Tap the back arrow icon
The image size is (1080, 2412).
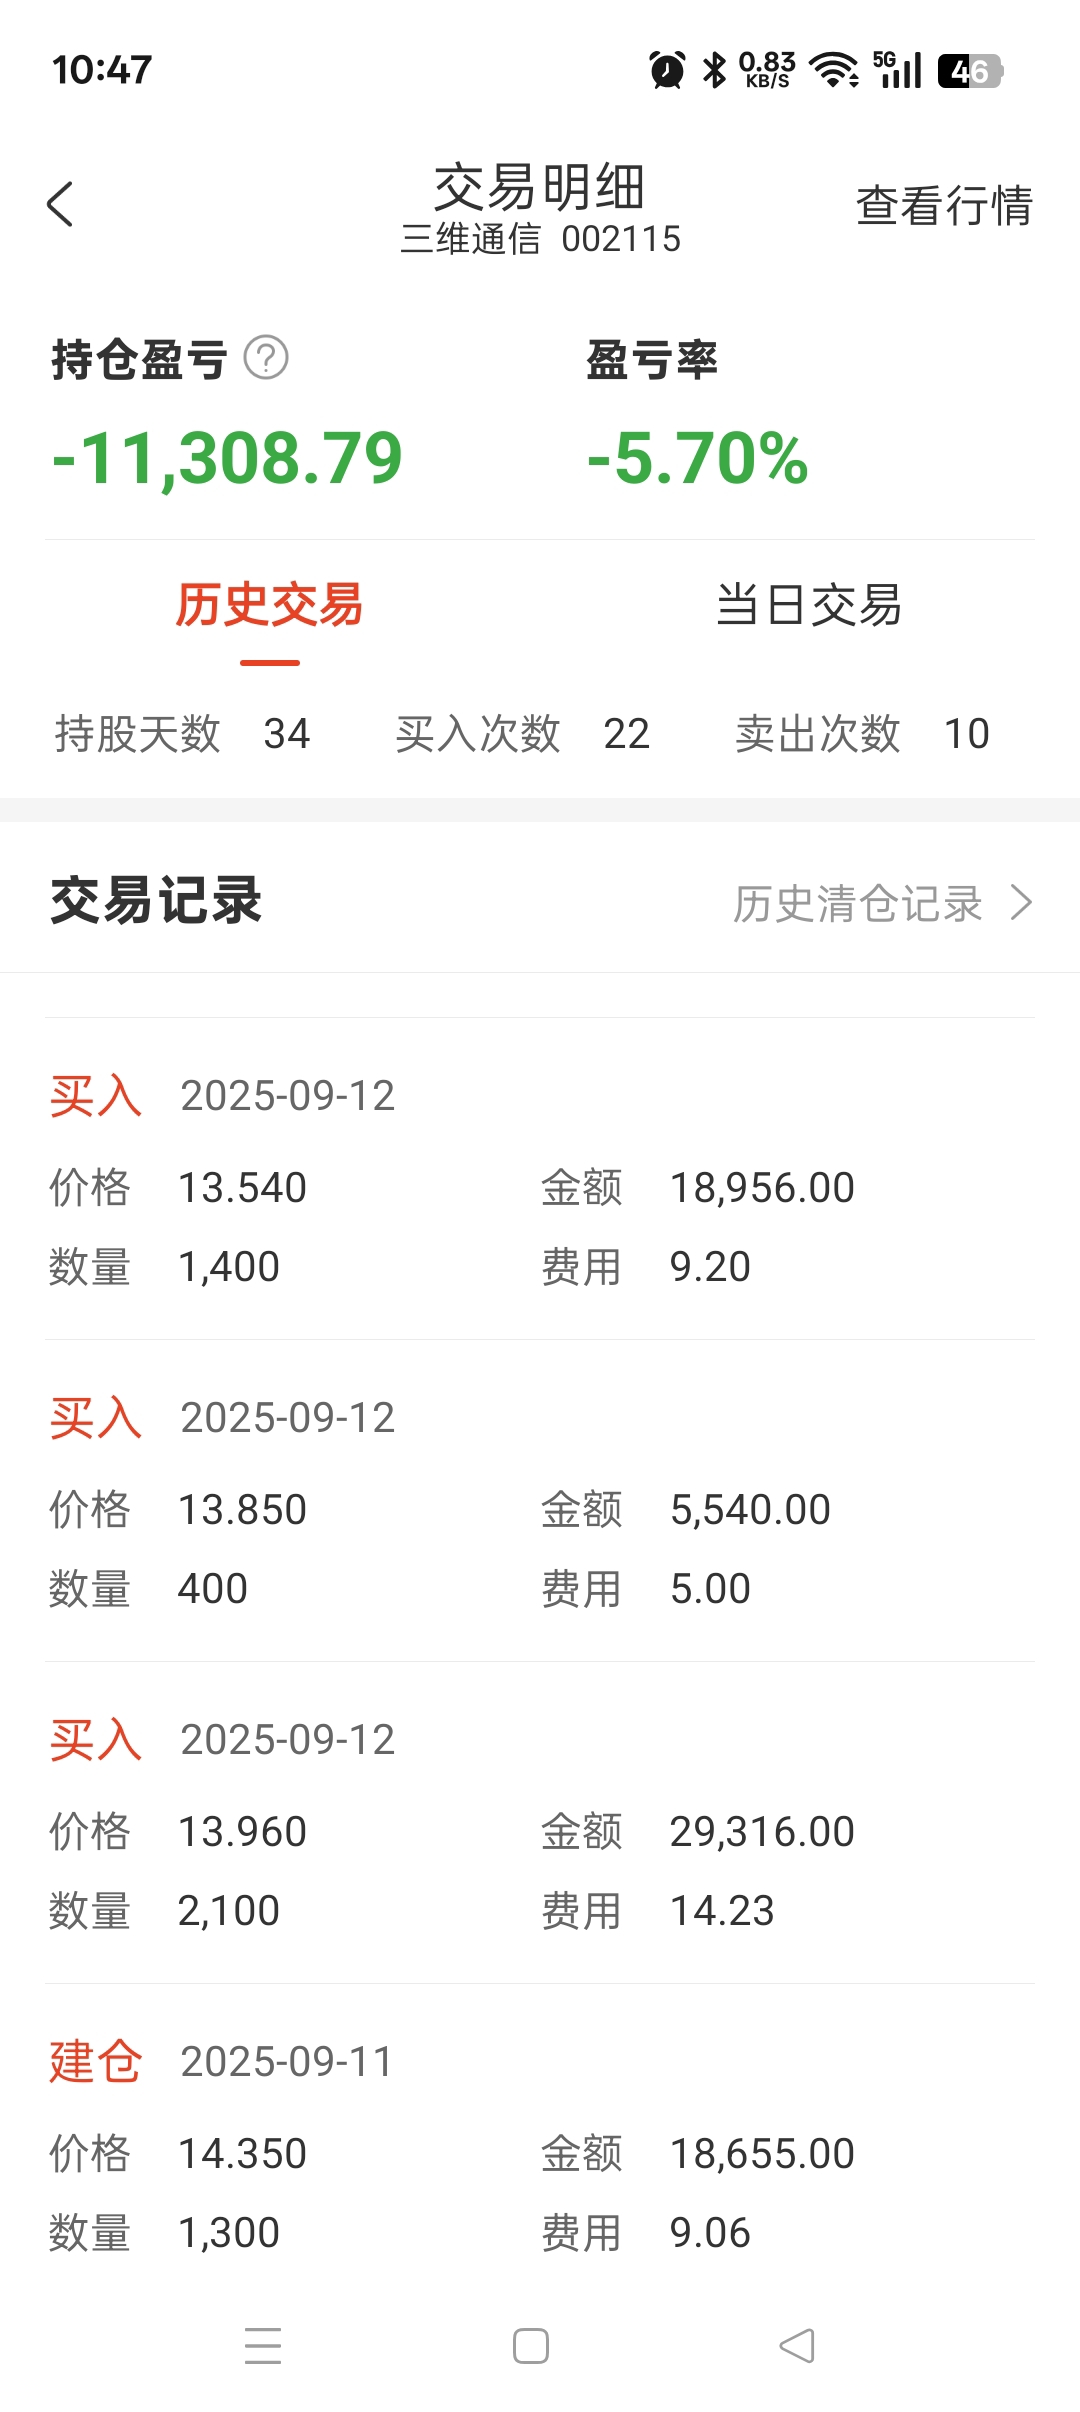coord(60,205)
